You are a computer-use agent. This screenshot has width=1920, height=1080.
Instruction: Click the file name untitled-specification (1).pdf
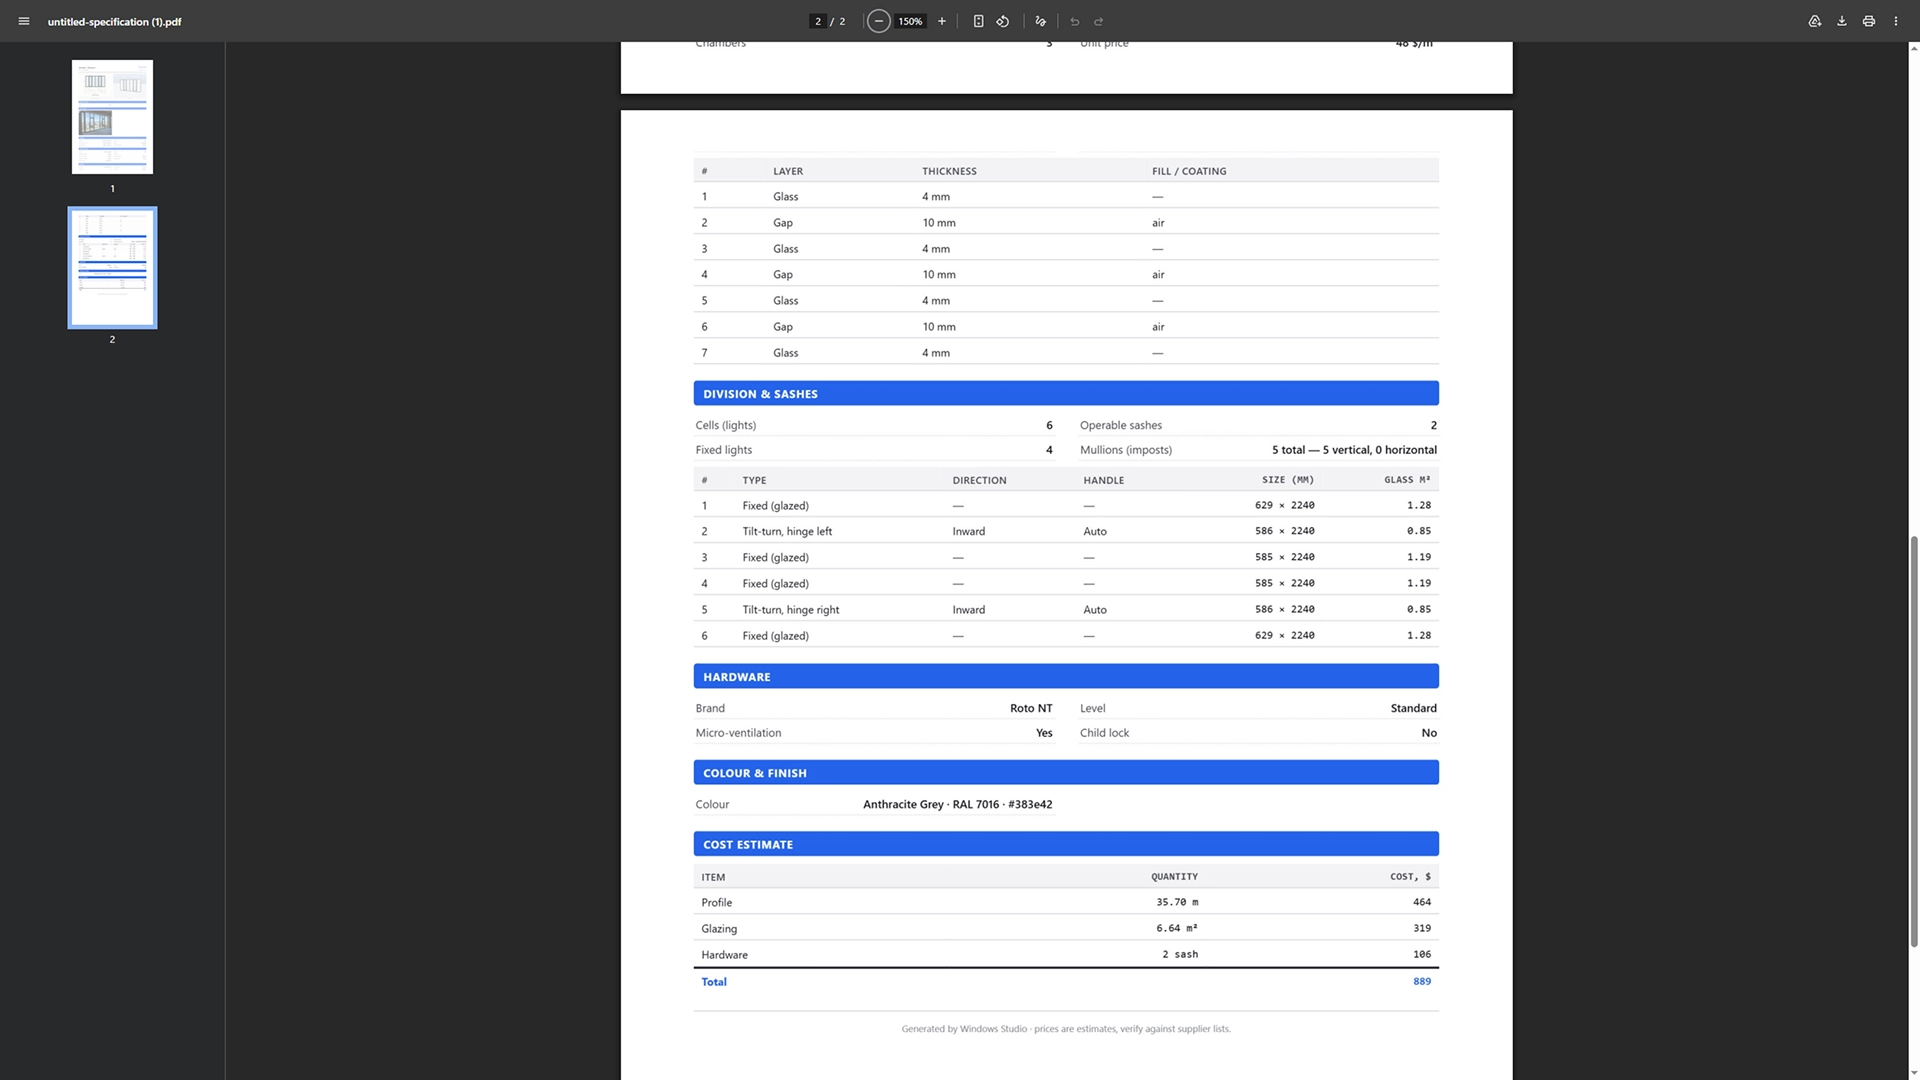click(x=114, y=21)
